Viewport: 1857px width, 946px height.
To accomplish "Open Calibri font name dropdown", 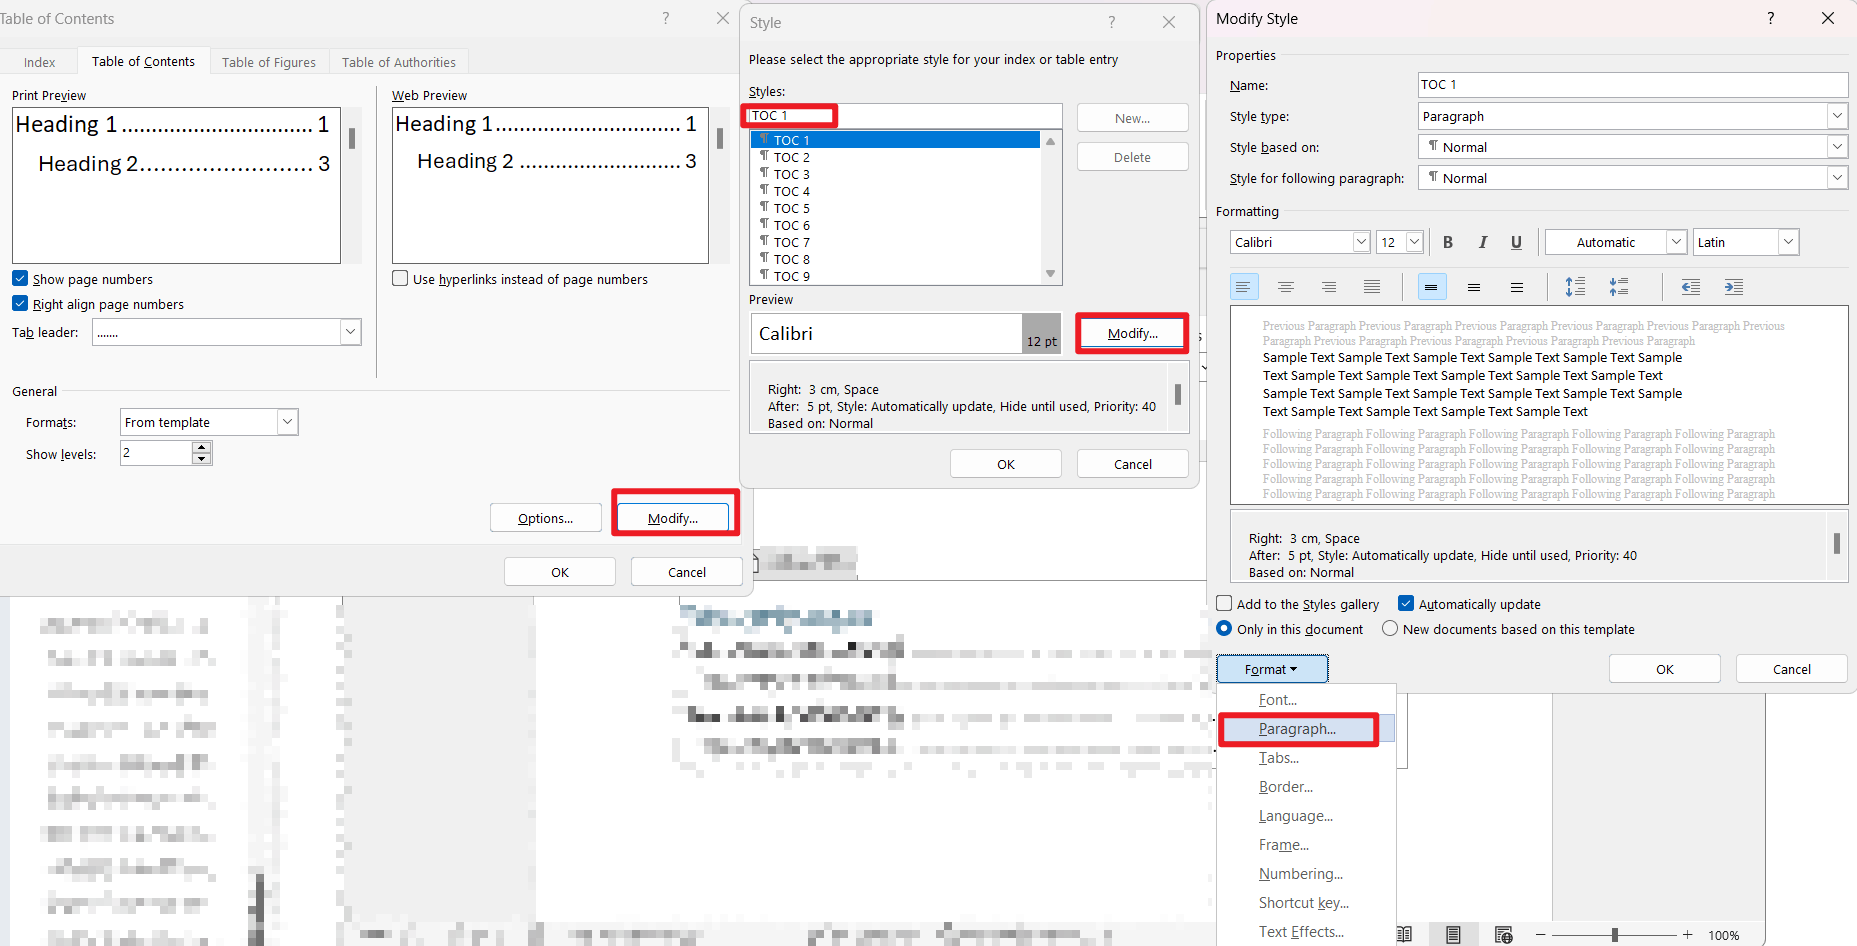I will pyautogui.click(x=1360, y=242).
